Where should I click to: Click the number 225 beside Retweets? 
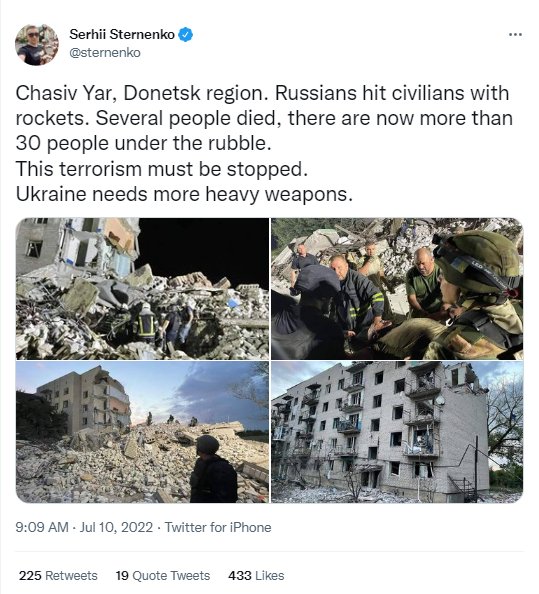click(x=30, y=575)
